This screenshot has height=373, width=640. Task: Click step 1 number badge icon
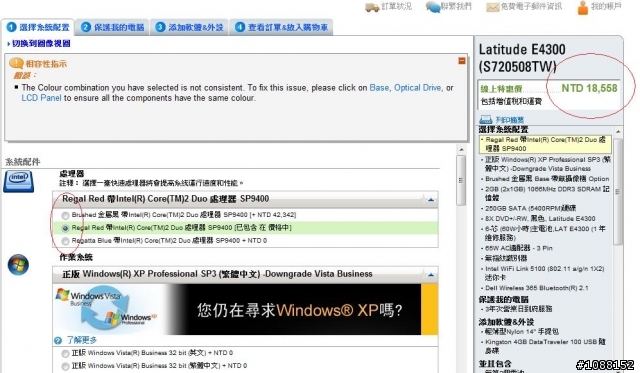click(x=11, y=27)
